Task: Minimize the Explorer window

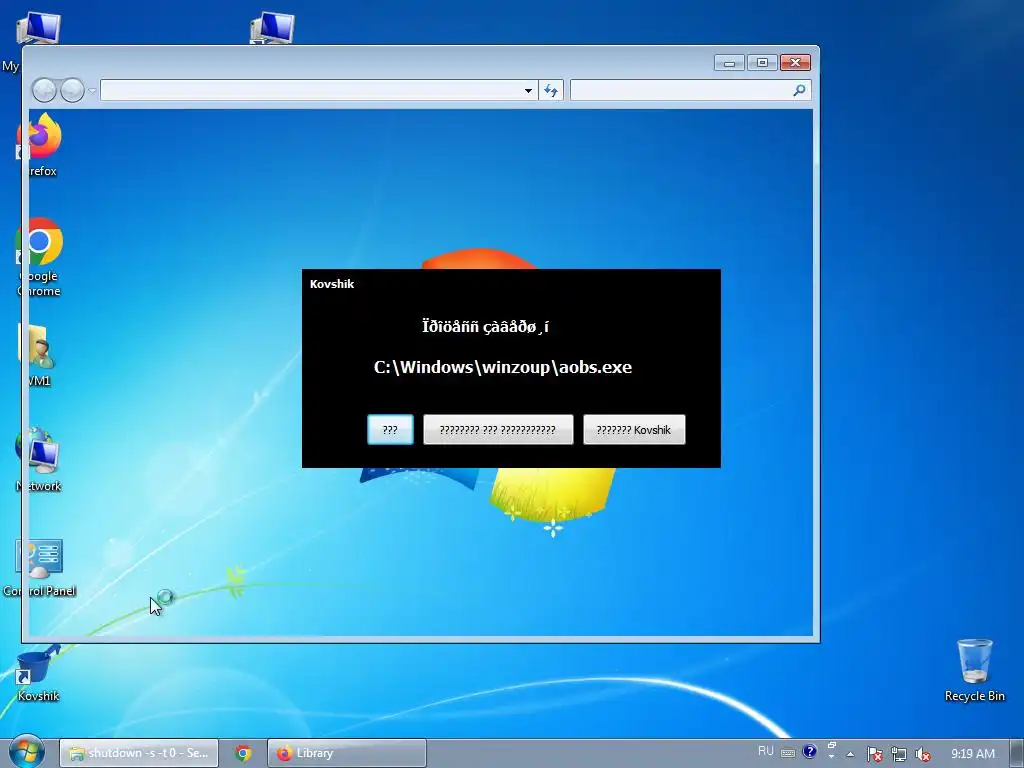Action: (x=729, y=63)
